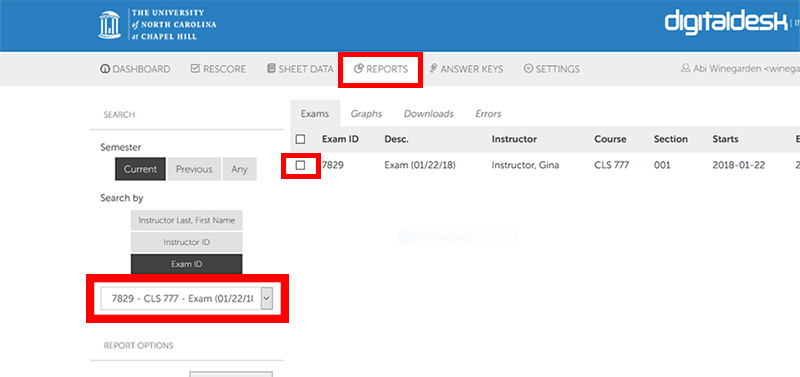Click the Rescore checkmark icon
This screenshot has width=800, height=377.
[195, 69]
